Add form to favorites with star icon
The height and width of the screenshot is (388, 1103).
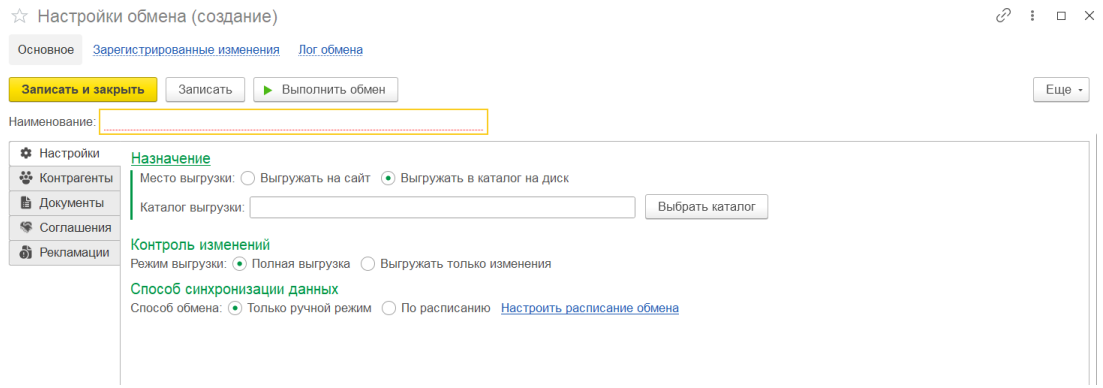point(19,16)
